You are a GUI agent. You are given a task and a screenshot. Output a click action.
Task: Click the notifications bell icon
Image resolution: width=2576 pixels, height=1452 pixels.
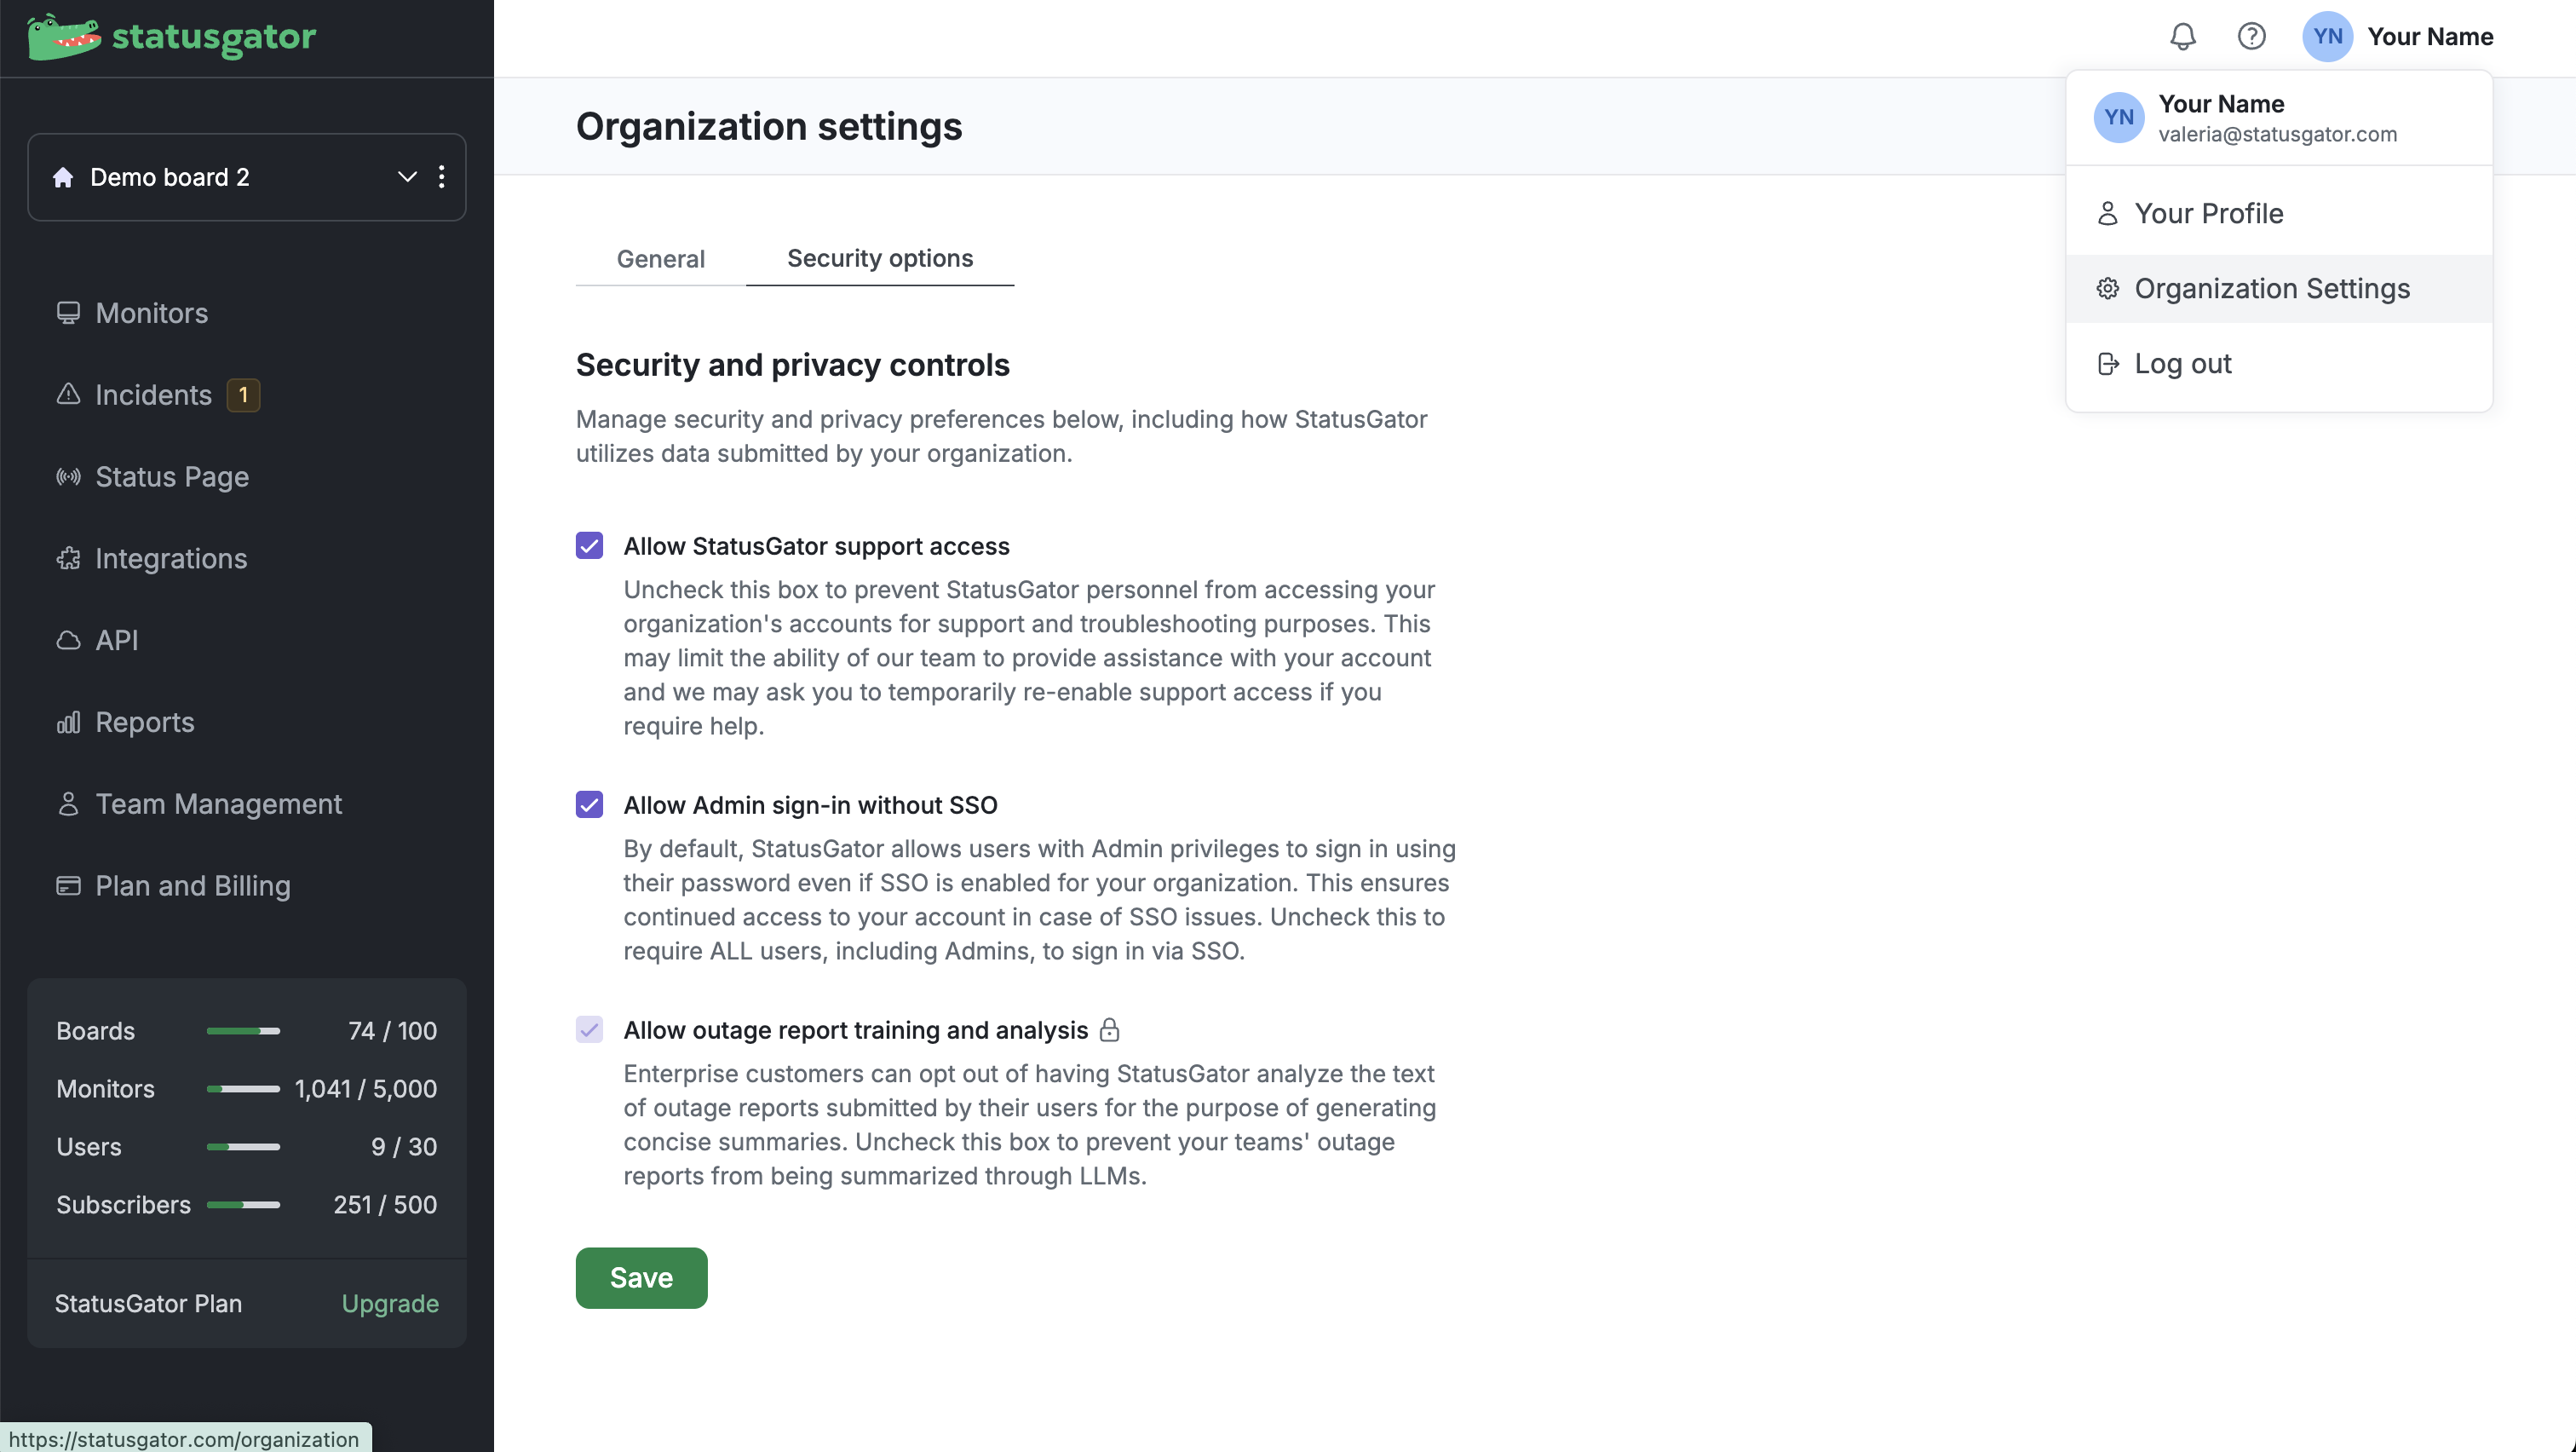tap(2182, 37)
